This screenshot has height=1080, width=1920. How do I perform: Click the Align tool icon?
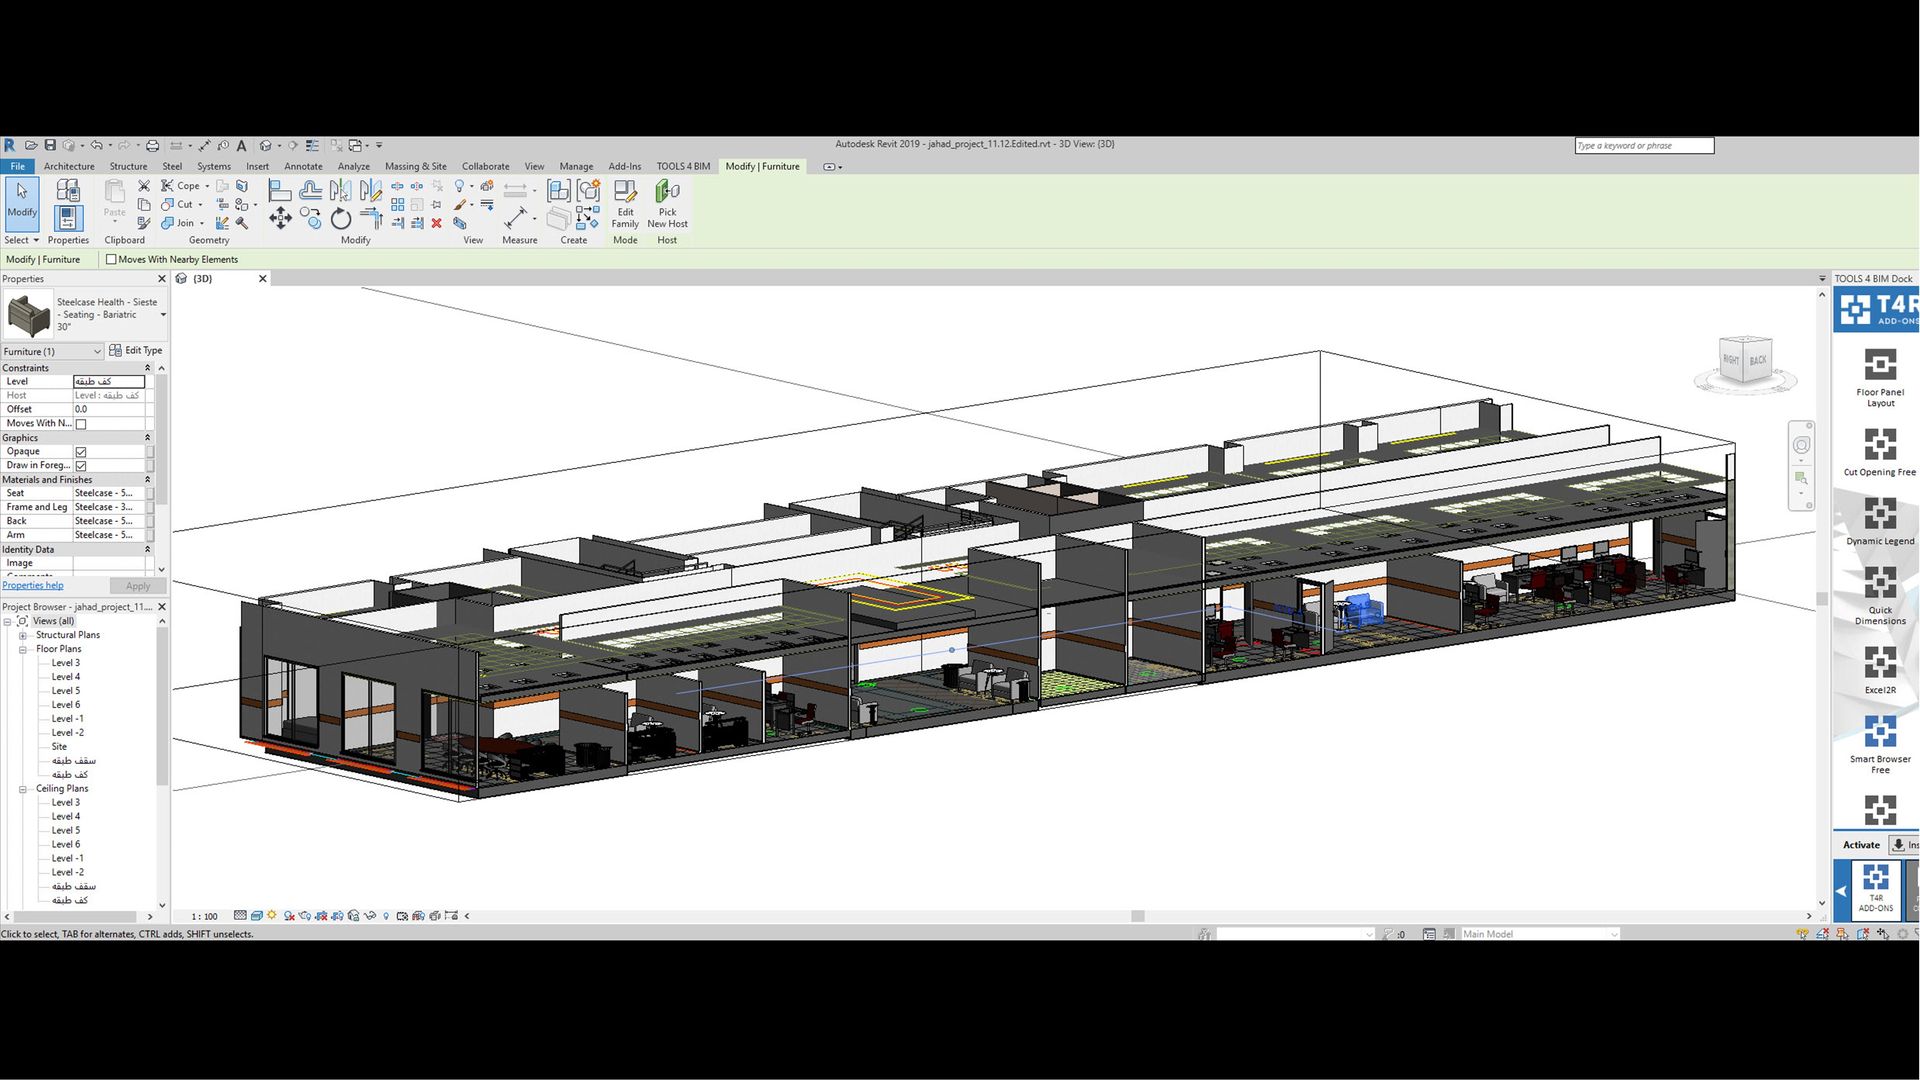pyautogui.click(x=280, y=190)
